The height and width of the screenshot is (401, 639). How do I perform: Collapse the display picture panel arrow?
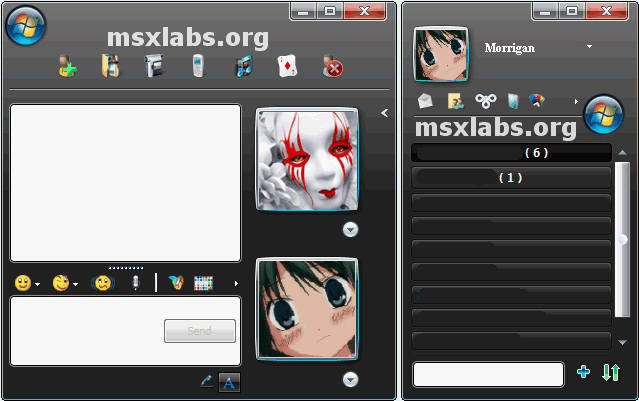[x=384, y=113]
